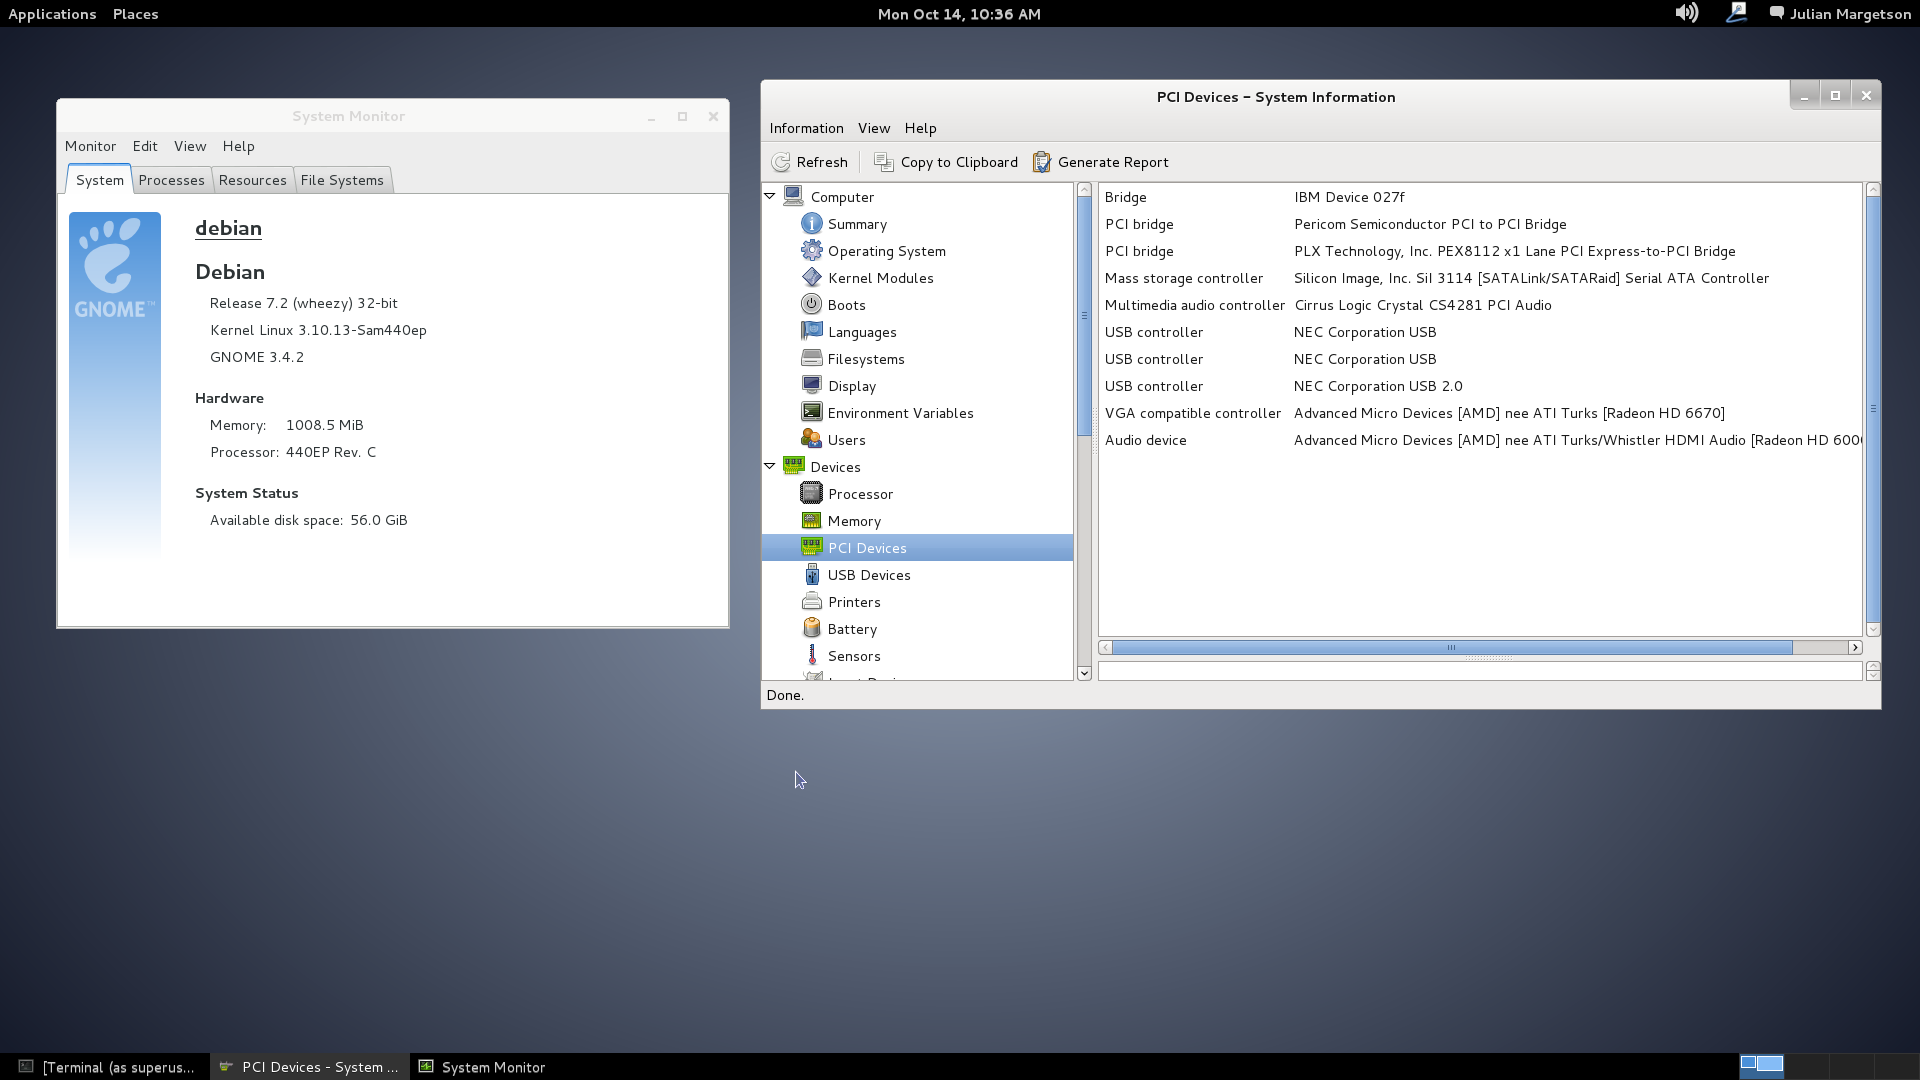
Task: Select the second workspace in switcher
Action: pyautogui.click(x=1808, y=1065)
